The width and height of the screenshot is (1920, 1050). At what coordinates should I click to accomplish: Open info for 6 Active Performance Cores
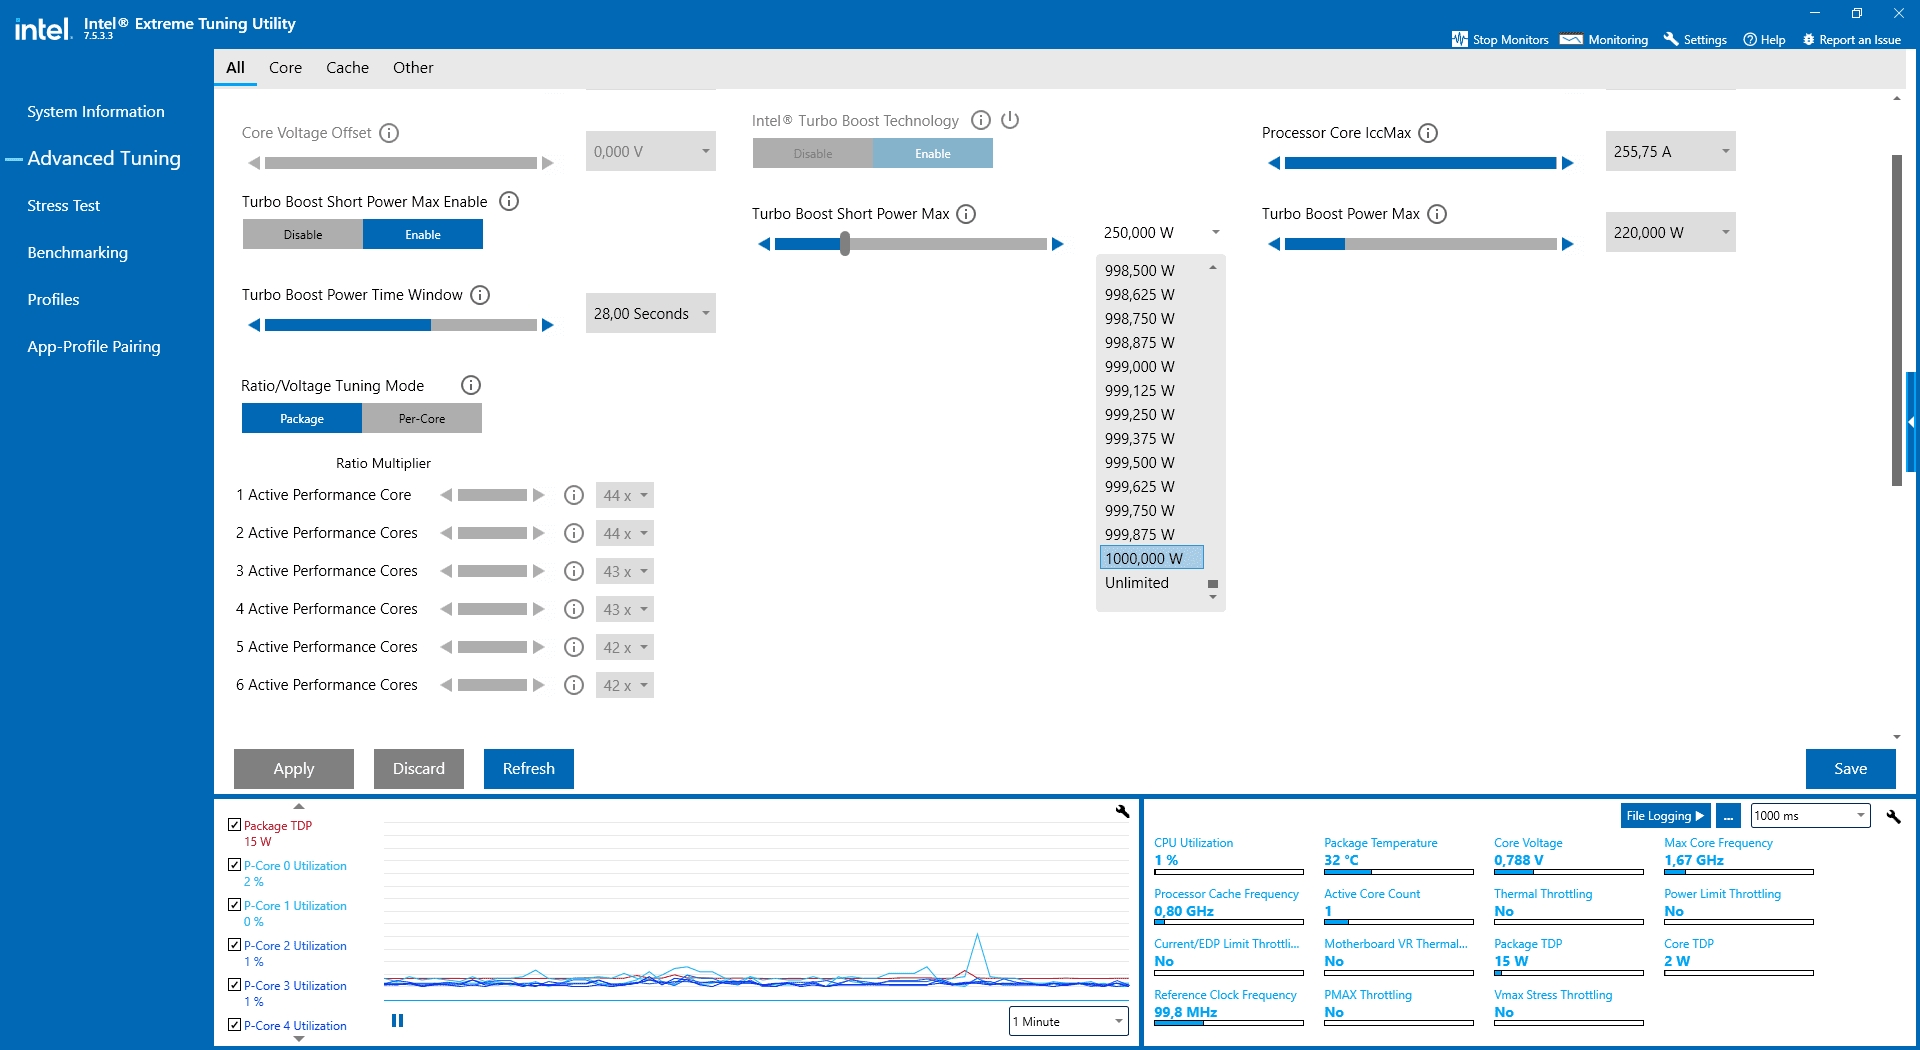click(x=574, y=685)
